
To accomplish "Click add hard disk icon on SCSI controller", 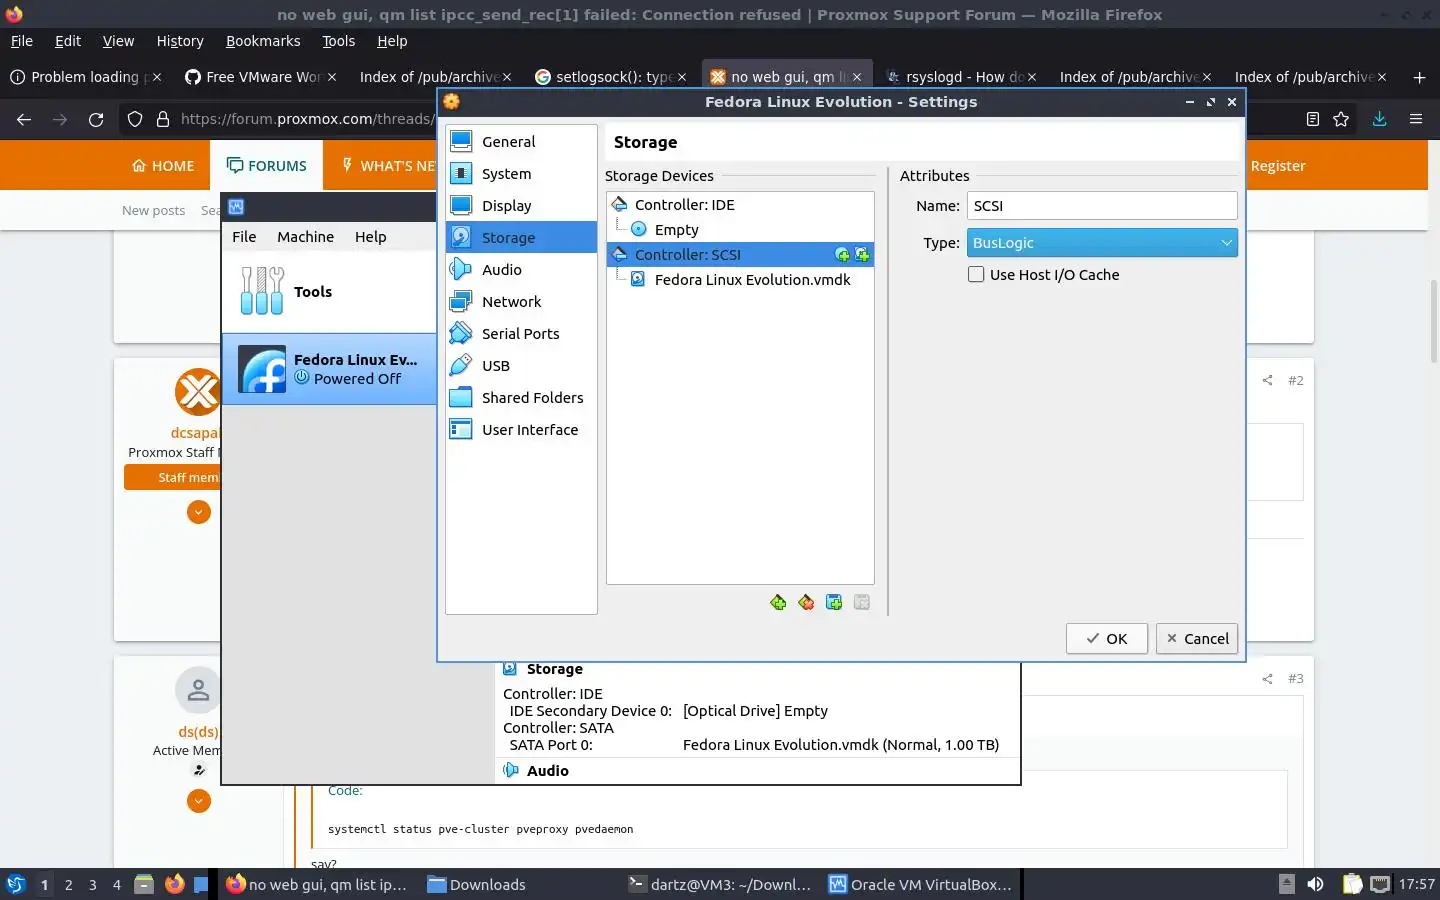I will click(x=862, y=255).
